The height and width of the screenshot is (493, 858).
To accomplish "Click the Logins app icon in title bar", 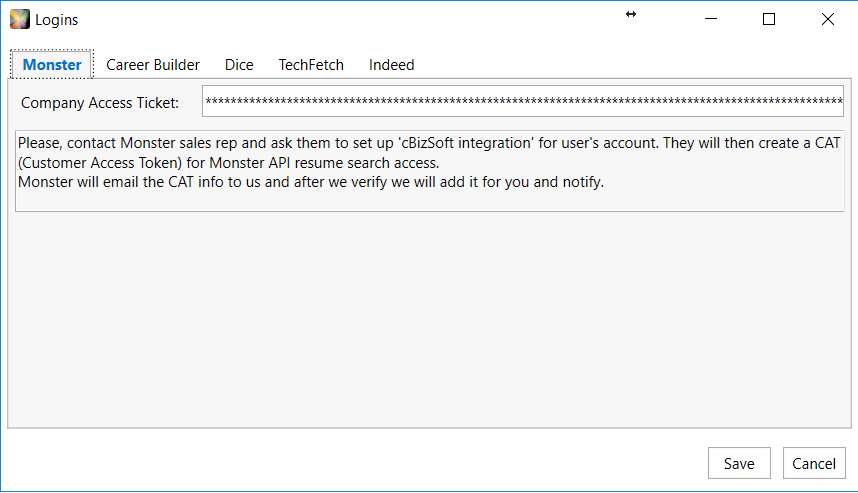I will [x=20, y=19].
